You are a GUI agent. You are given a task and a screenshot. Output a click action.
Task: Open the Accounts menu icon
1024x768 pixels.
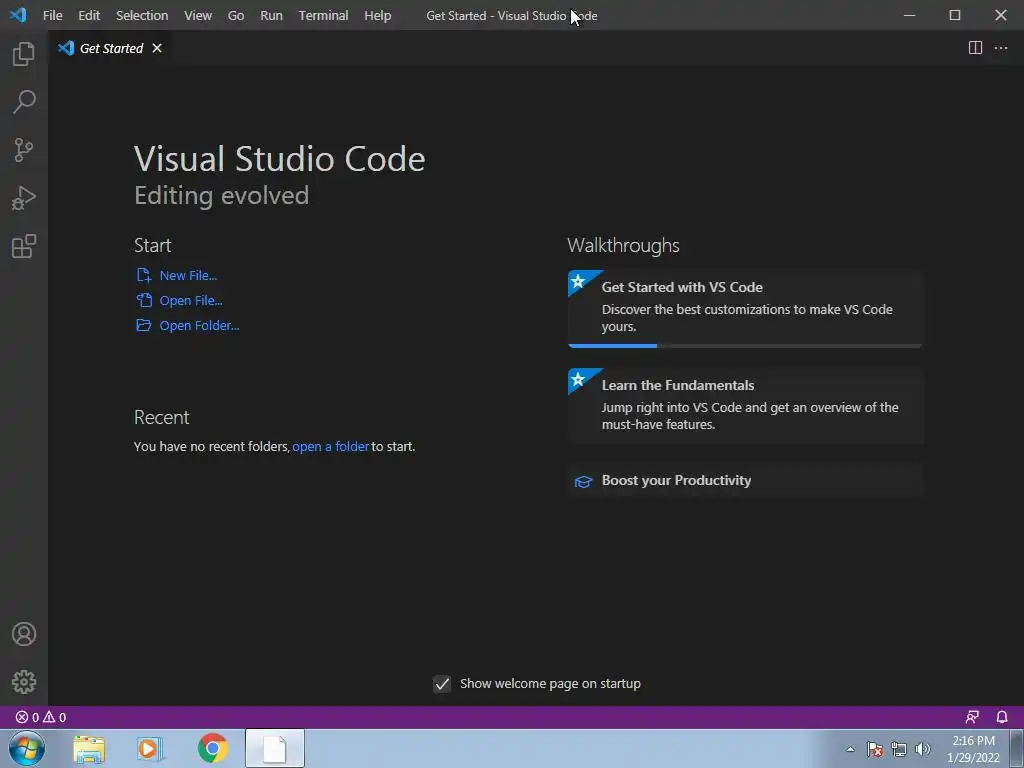coord(24,634)
